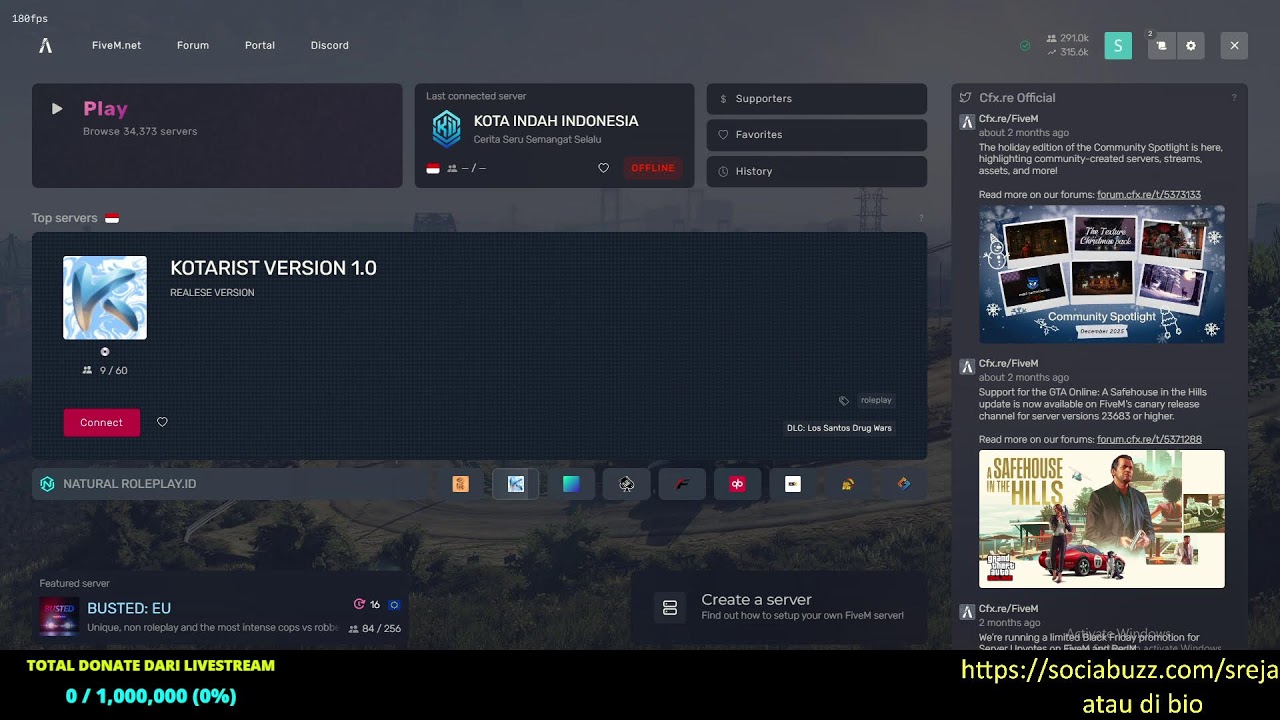Open the Discord menu link
The width and height of the screenshot is (1280, 720).
(330, 45)
